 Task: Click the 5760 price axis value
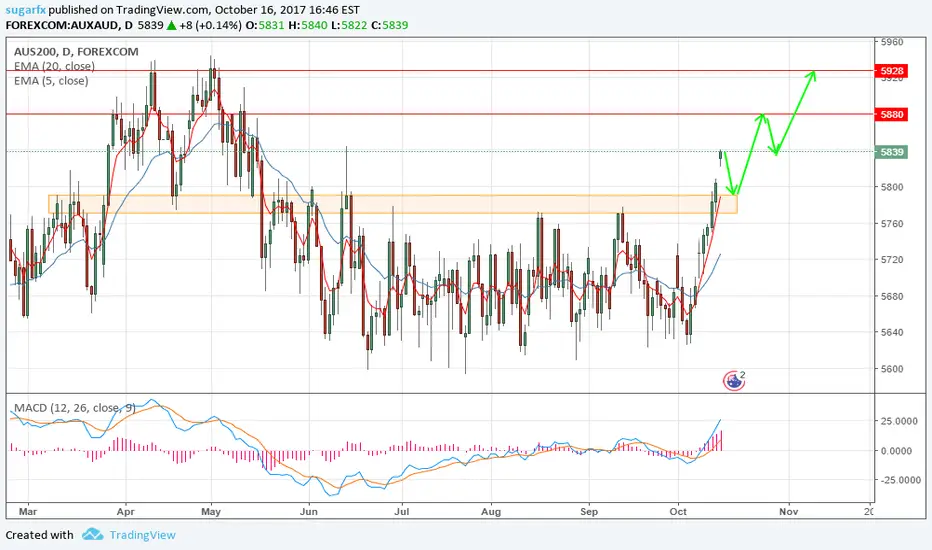click(x=892, y=224)
